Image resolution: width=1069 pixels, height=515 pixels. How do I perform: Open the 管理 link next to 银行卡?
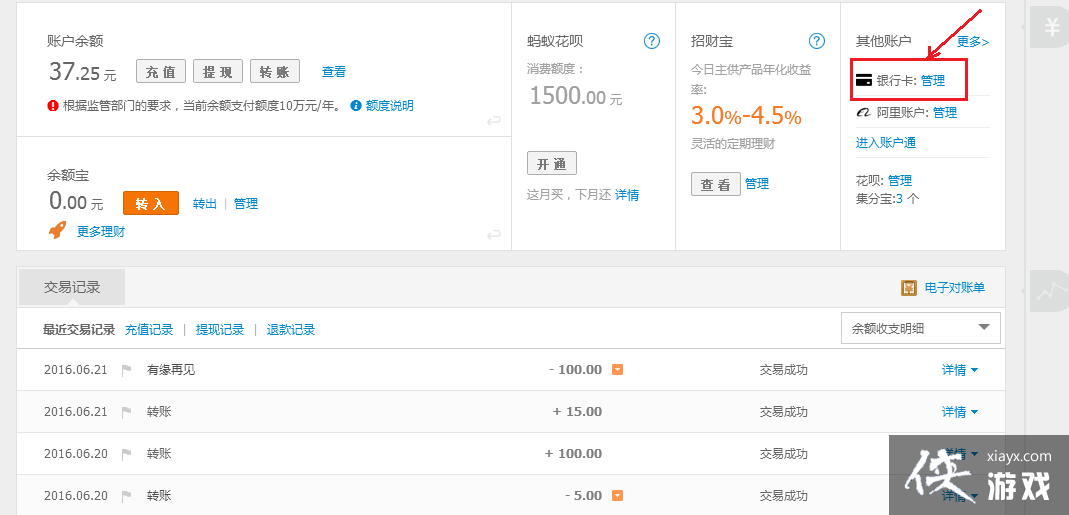932,80
